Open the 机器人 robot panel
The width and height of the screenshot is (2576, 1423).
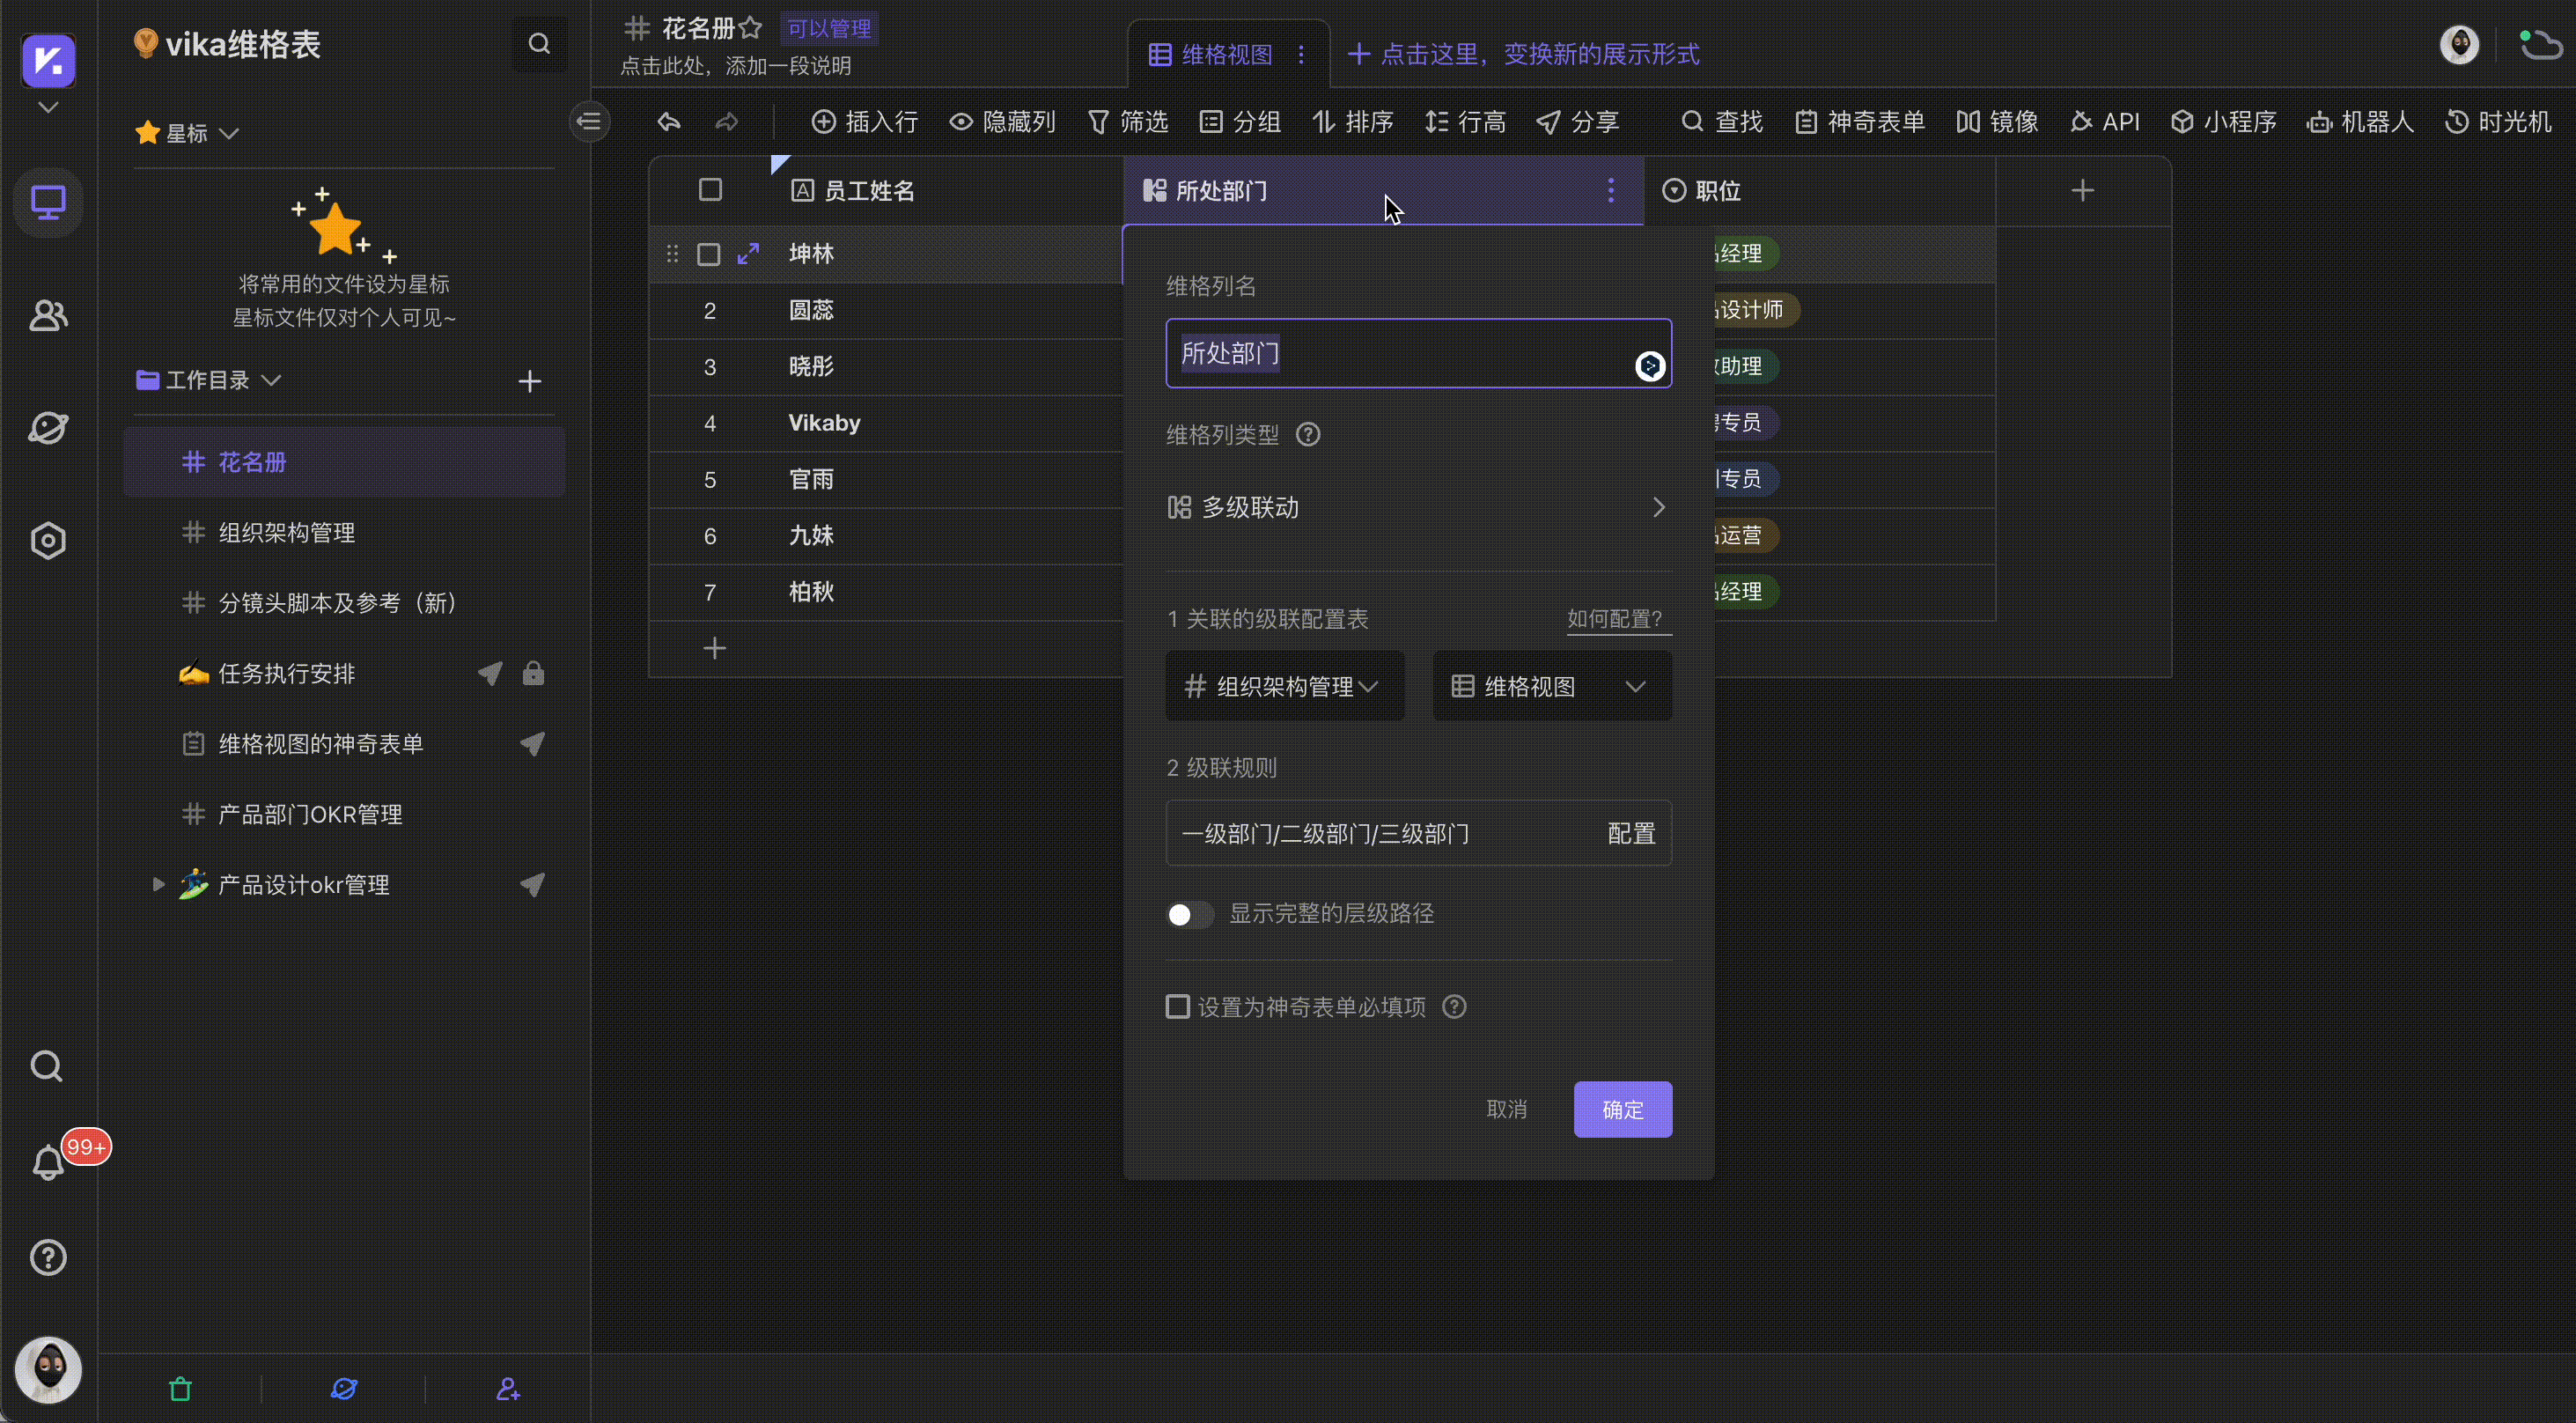coord(2360,121)
